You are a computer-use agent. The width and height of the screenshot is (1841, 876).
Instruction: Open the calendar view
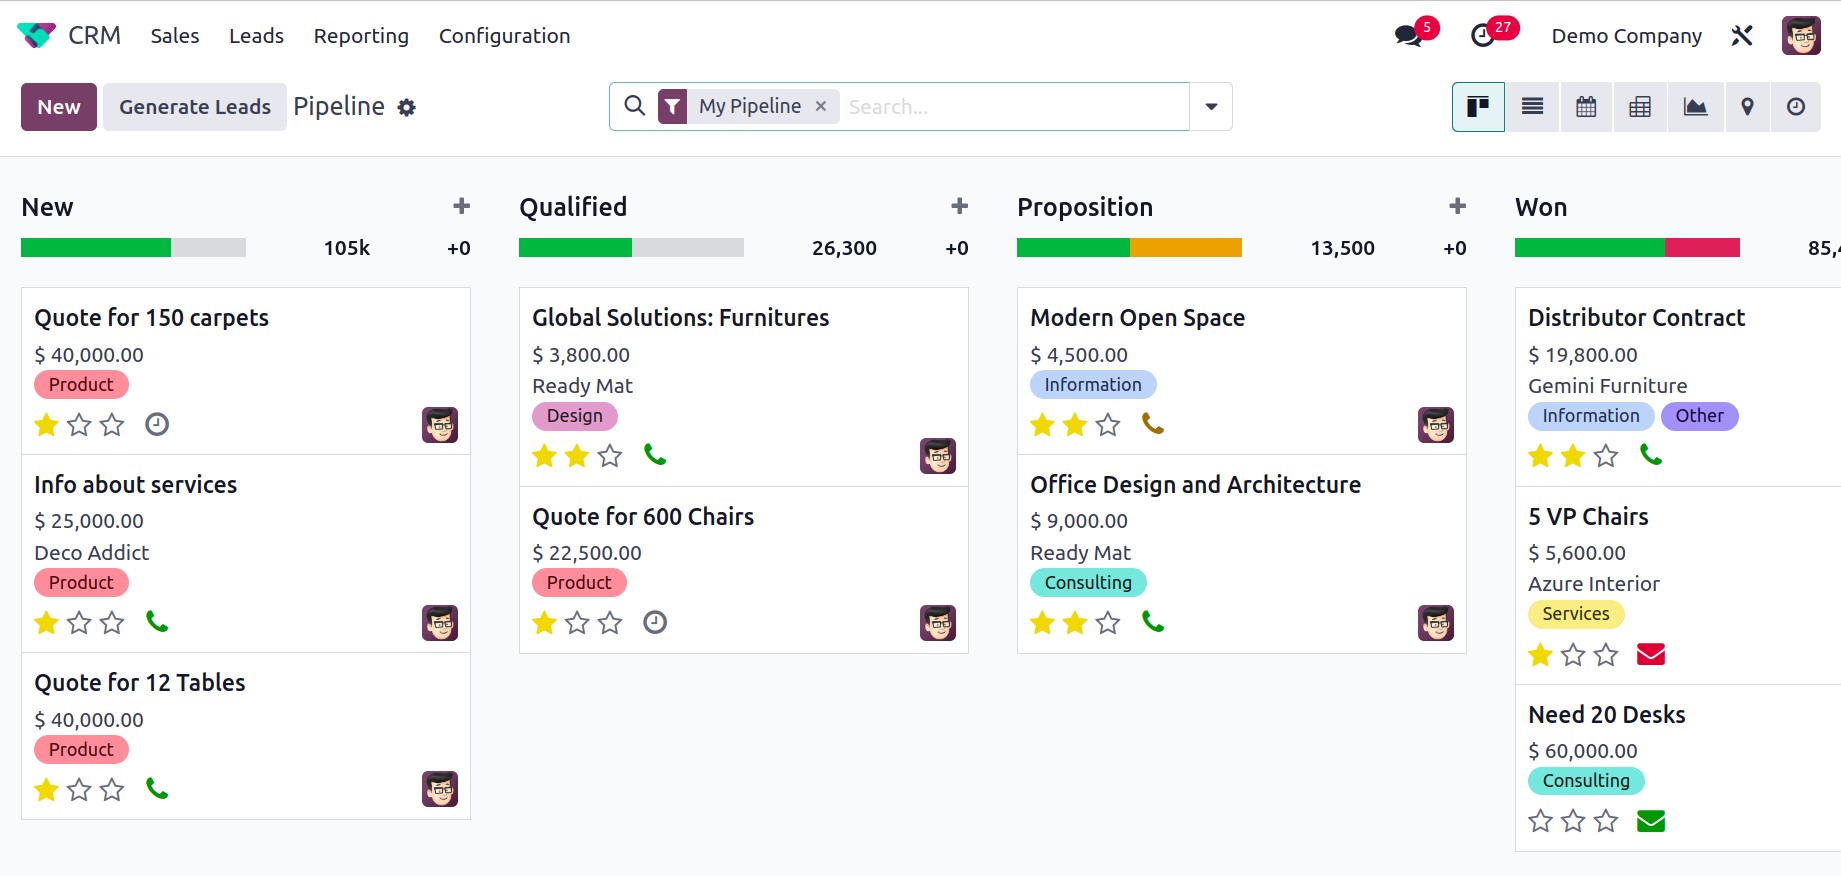coord(1586,107)
